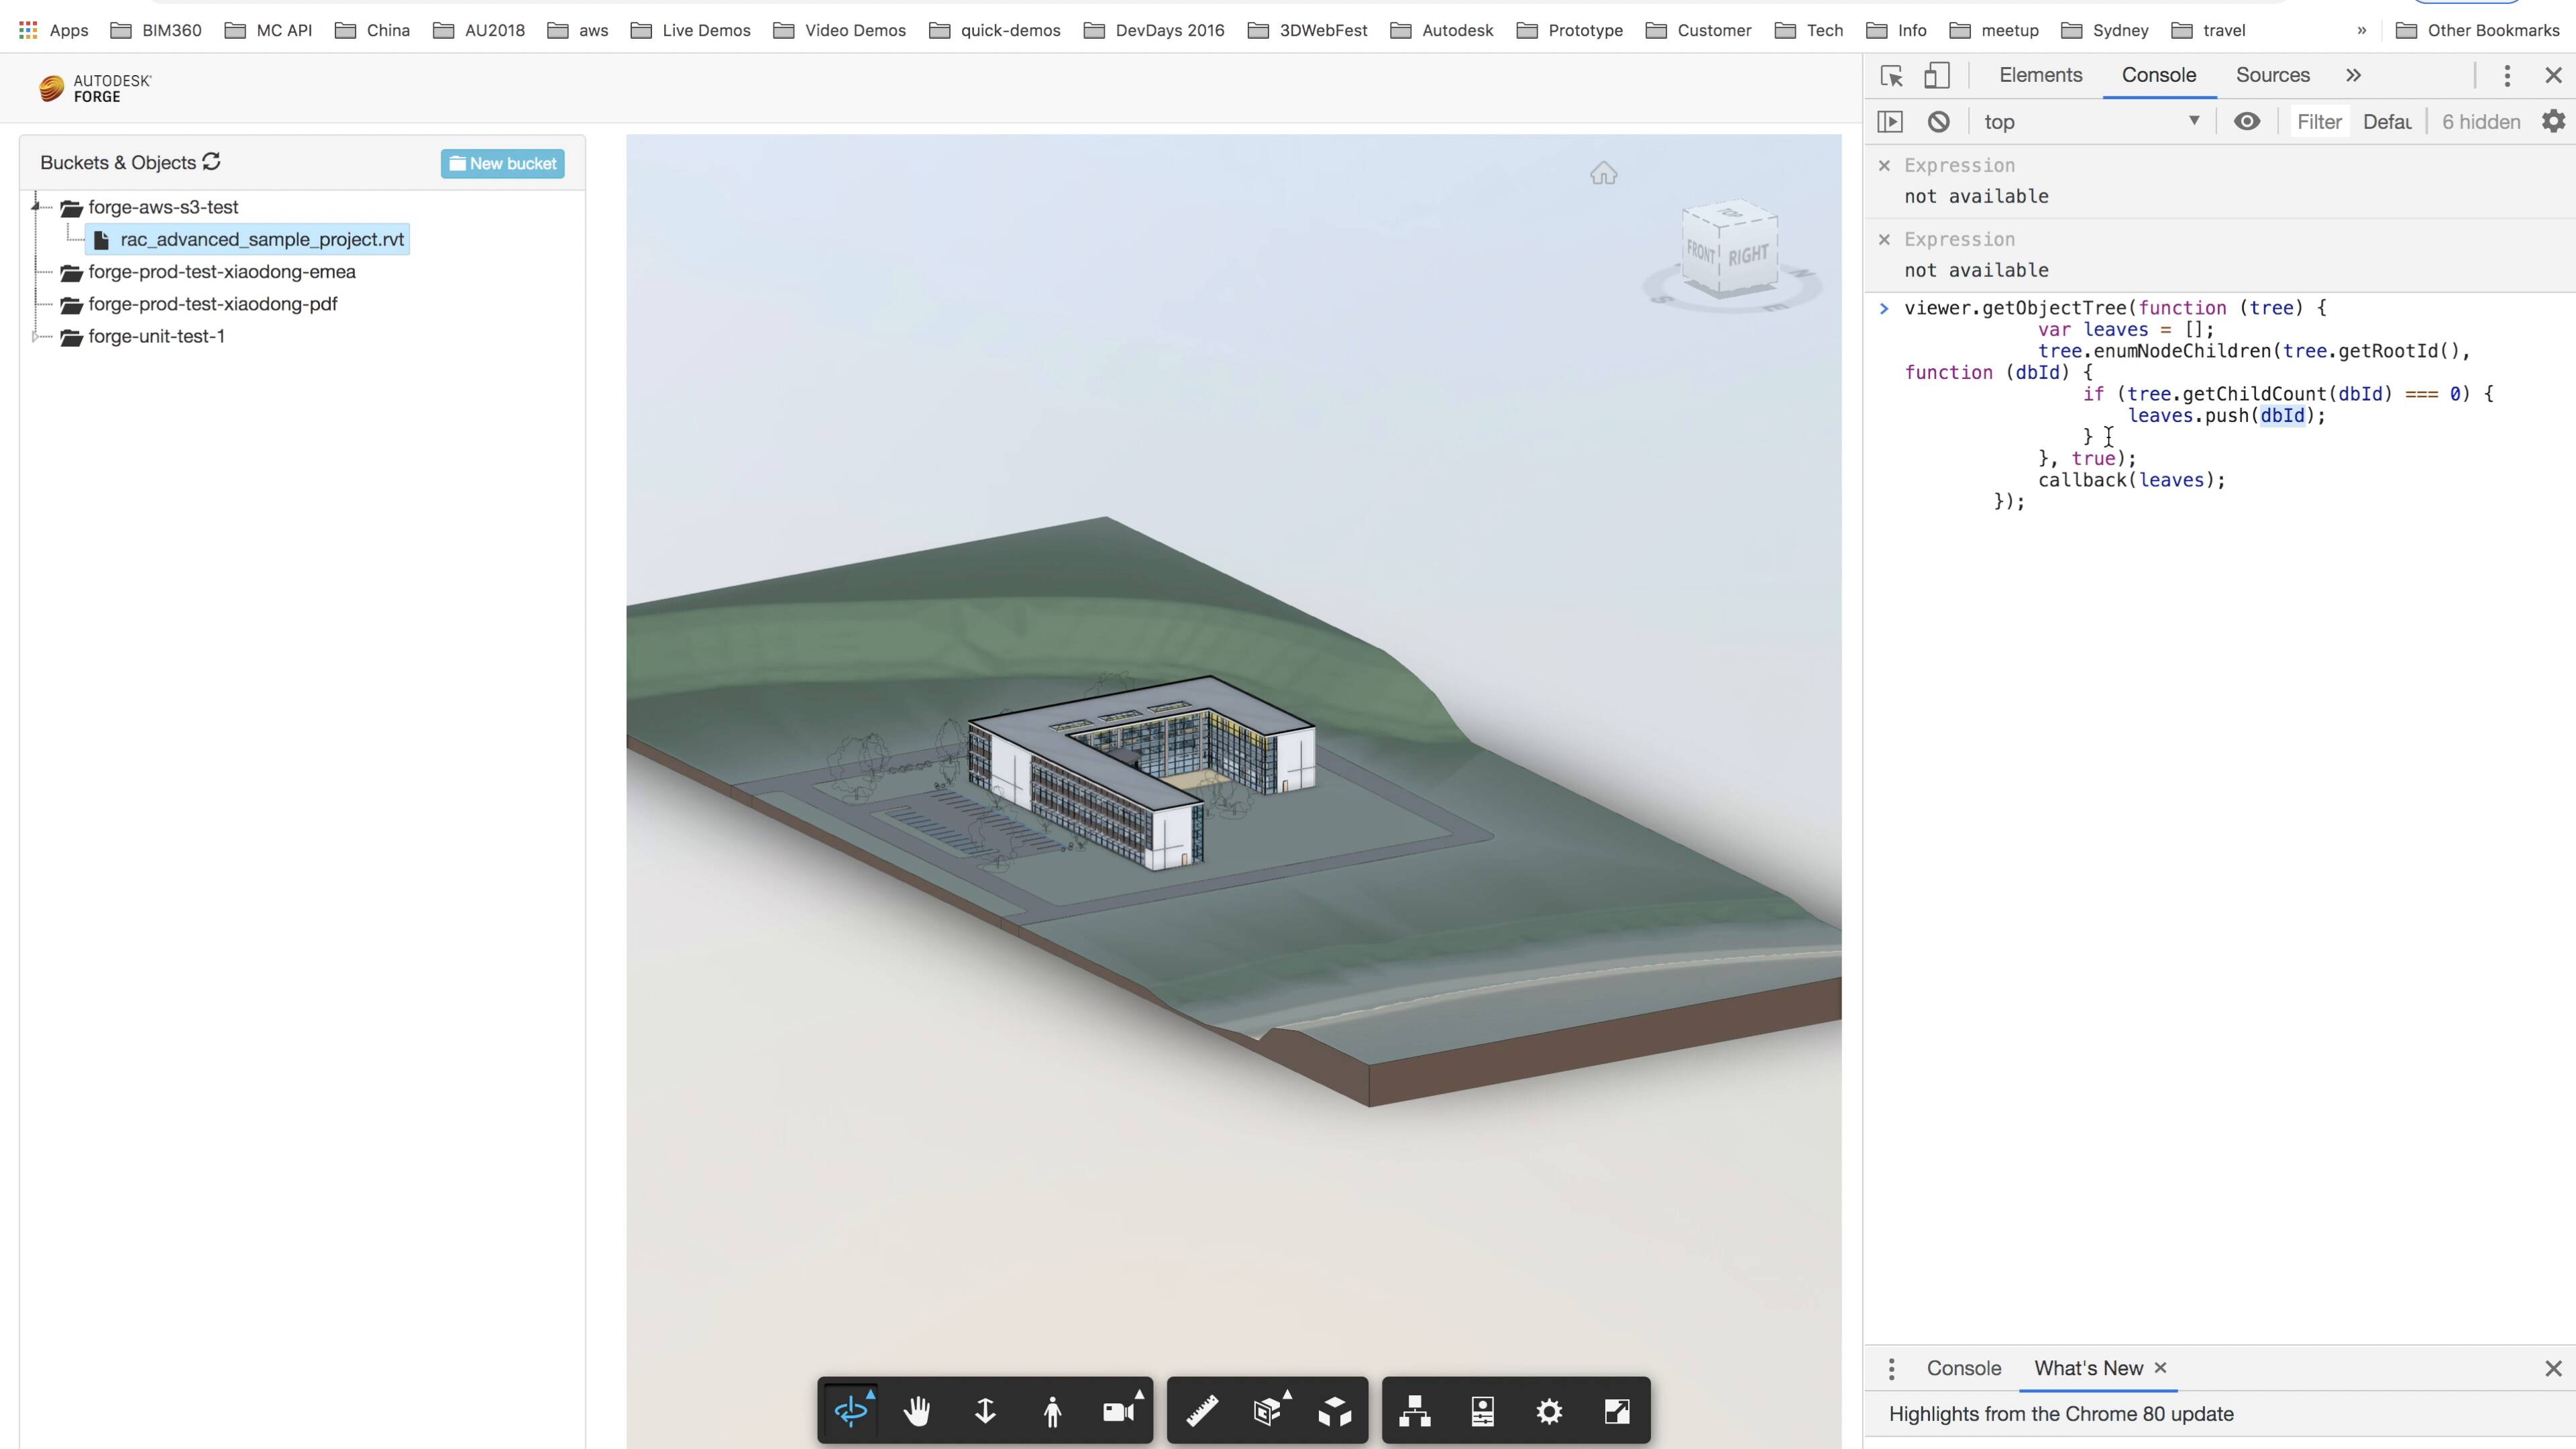Show more DevTools tabs chevron
Image resolution: width=2576 pixels, height=1449 pixels.
click(x=2353, y=75)
